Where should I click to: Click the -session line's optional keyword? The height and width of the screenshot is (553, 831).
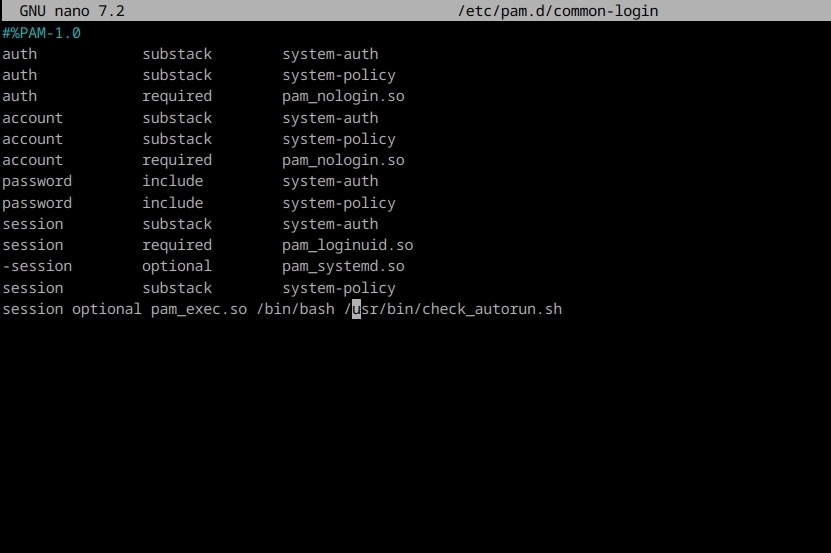tap(176, 266)
